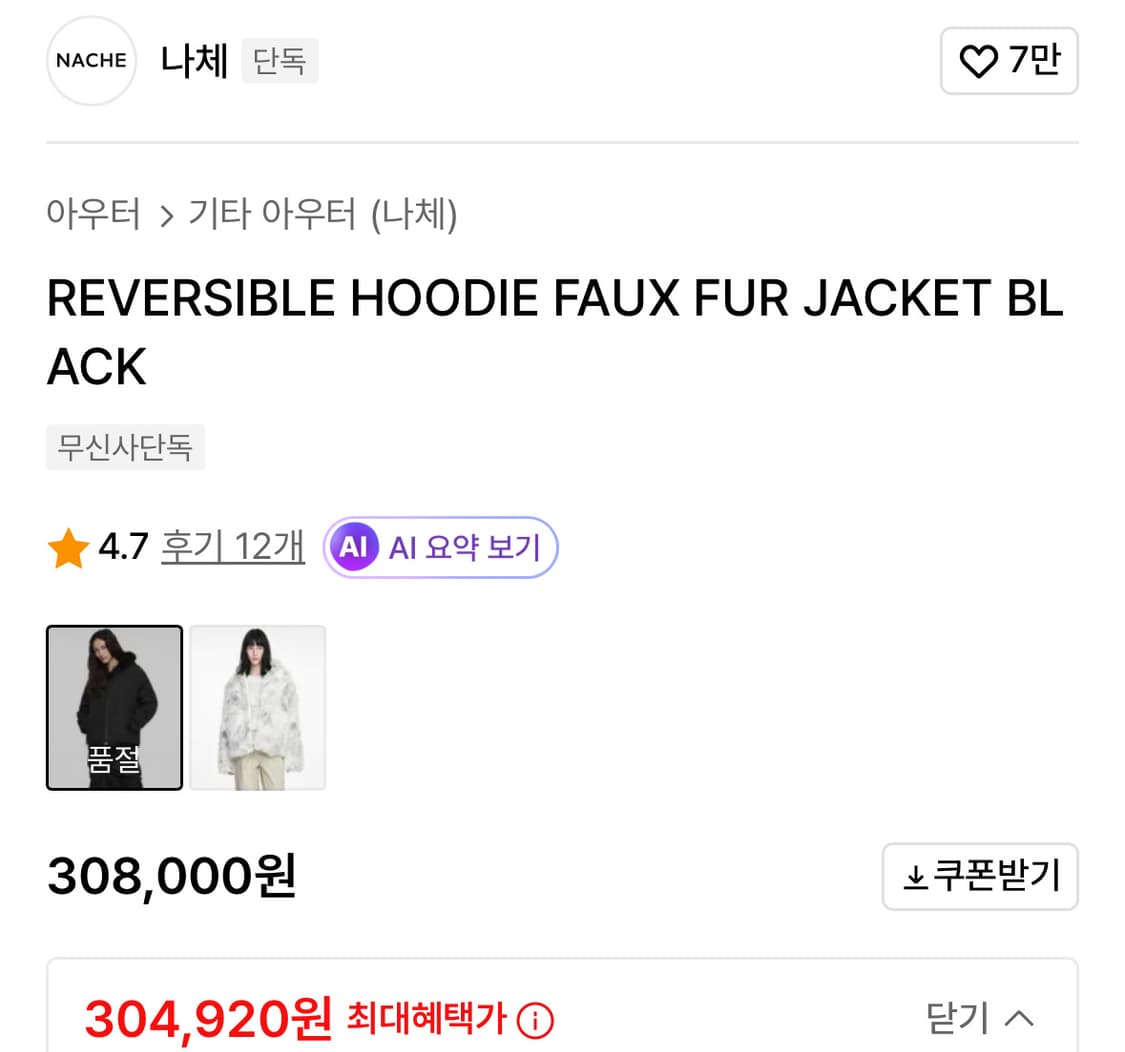The width and height of the screenshot is (1125, 1052).
Task: Select the white fur jacket thumbnail
Action: click(x=258, y=708)
